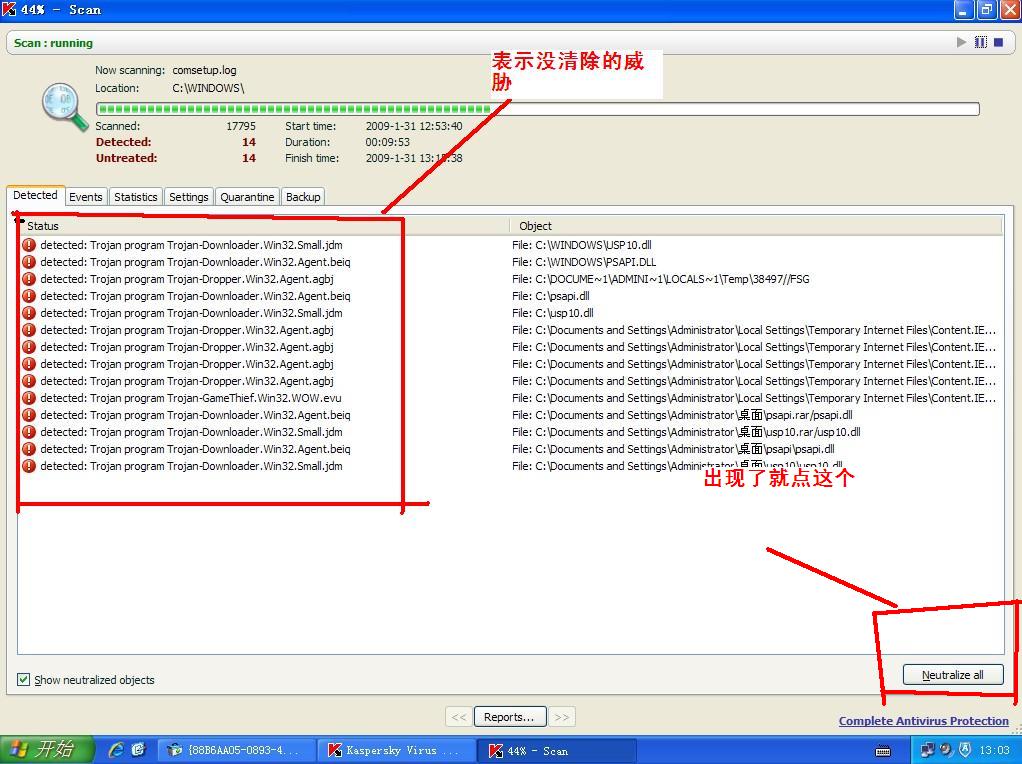The height and width of the screenshot is (764, 1022).
Task: Select File: C:\usp10.dll object text
Action: coord(553,313)
